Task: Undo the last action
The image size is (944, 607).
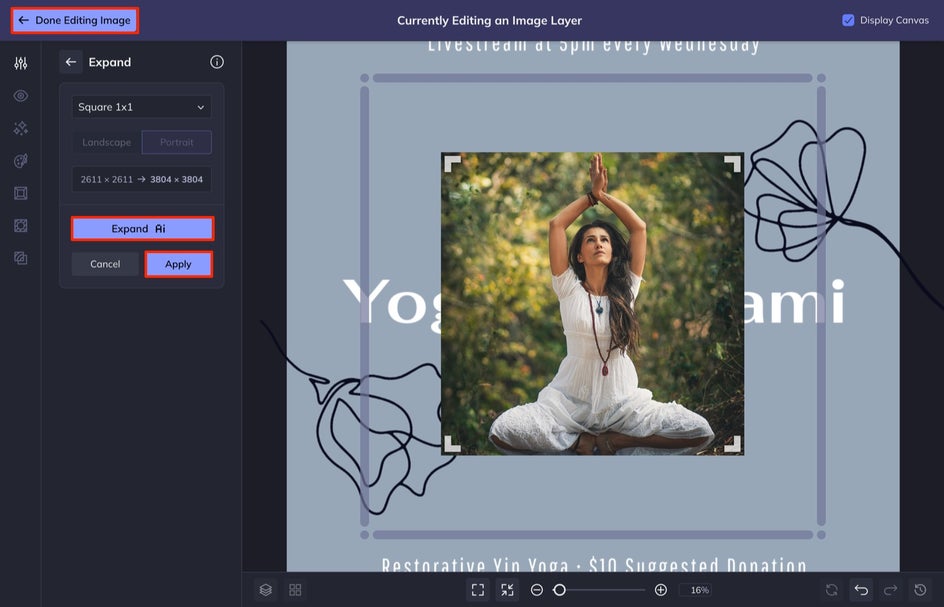Action: [861, 590]
